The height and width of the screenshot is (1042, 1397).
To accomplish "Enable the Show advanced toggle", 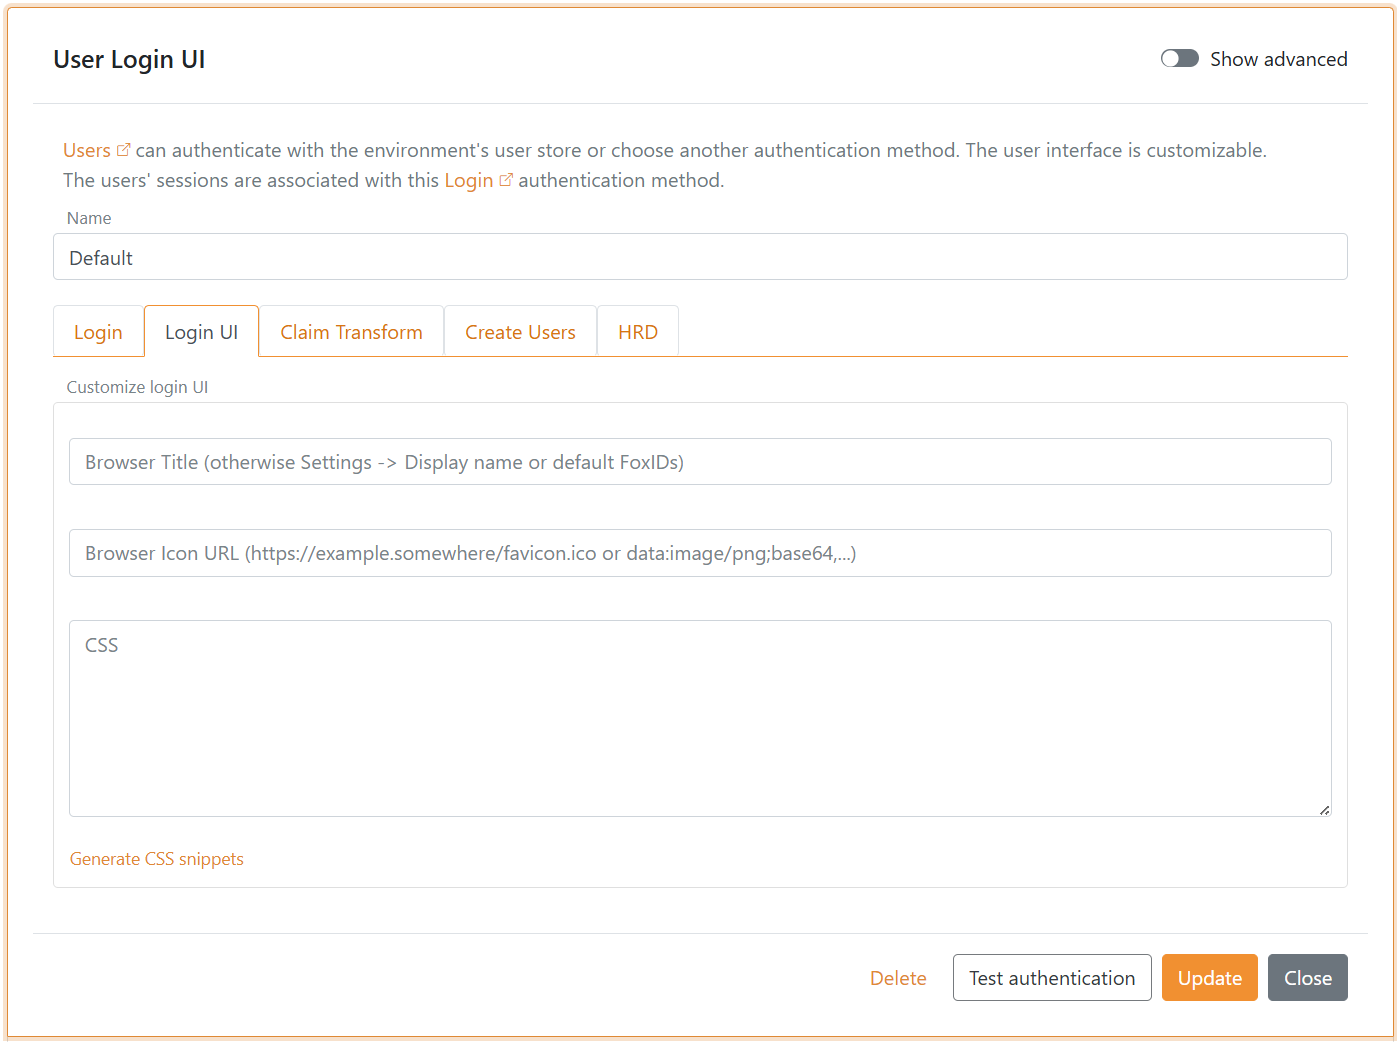I will 1179,58.
